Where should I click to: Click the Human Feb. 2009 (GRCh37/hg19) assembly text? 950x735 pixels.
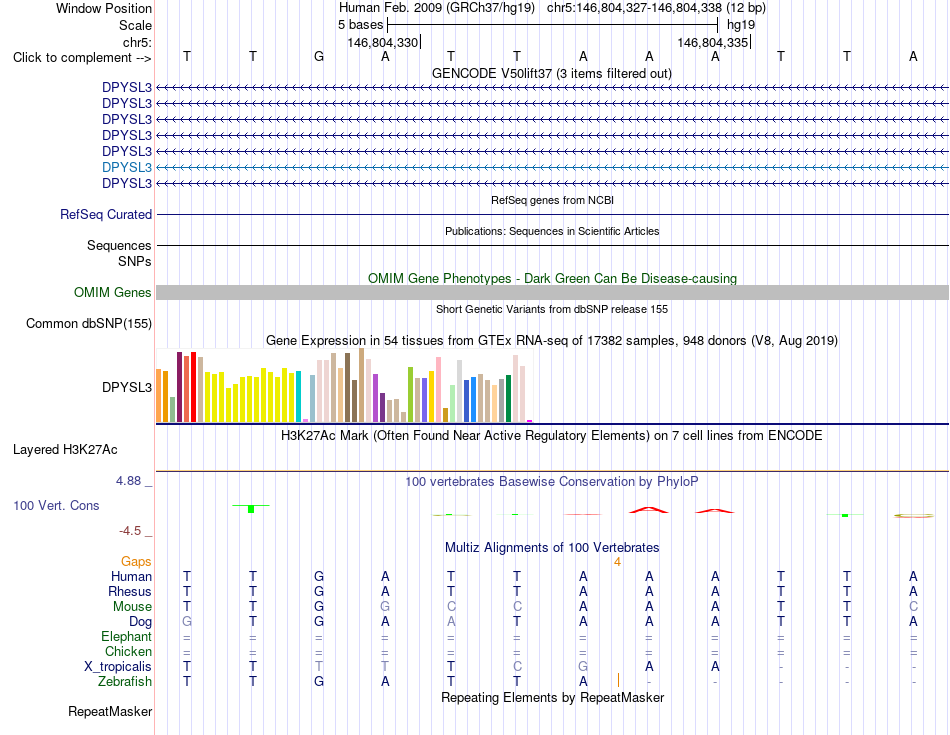tap(437, 8)
